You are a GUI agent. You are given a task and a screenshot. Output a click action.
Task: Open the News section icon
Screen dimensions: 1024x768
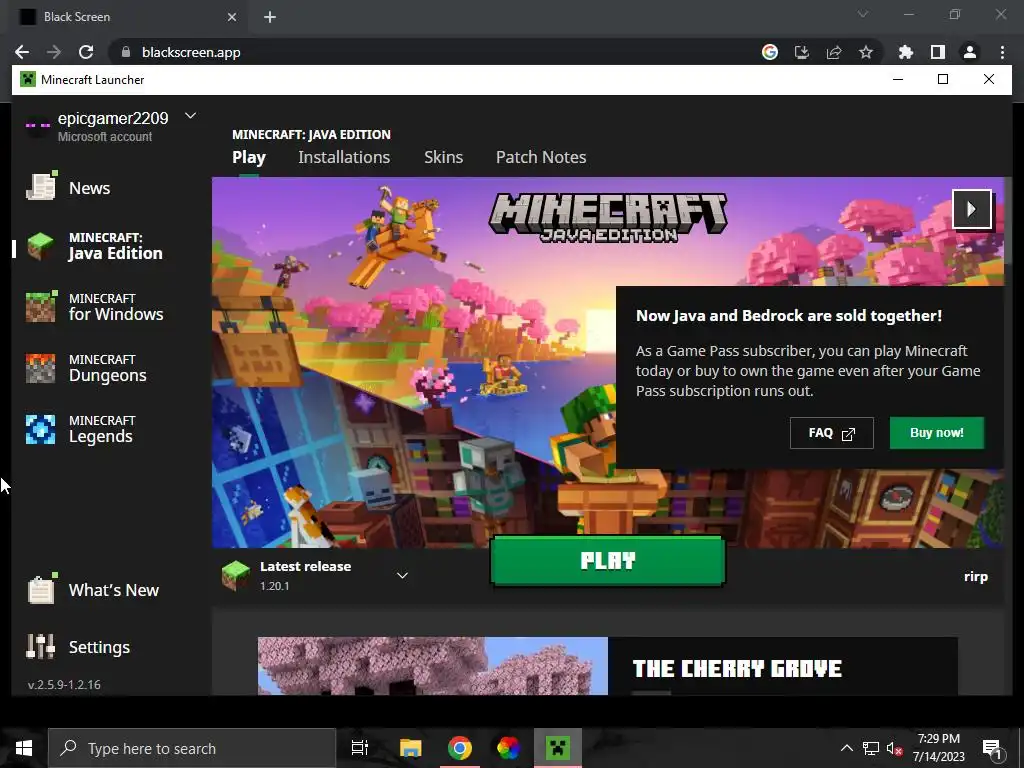(x=41, y=187)
